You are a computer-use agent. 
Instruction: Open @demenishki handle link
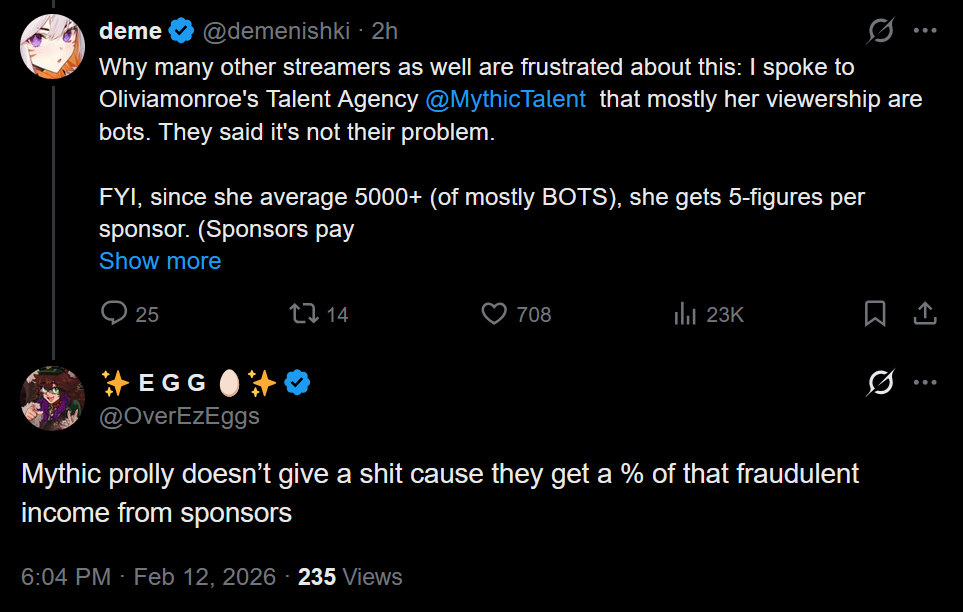[277, 31]
